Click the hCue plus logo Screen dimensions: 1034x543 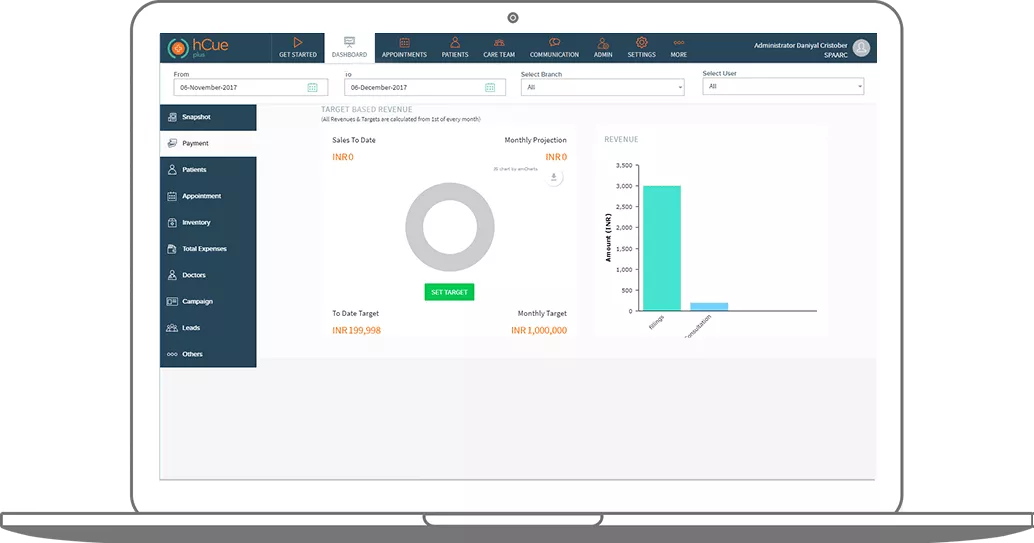198,48
